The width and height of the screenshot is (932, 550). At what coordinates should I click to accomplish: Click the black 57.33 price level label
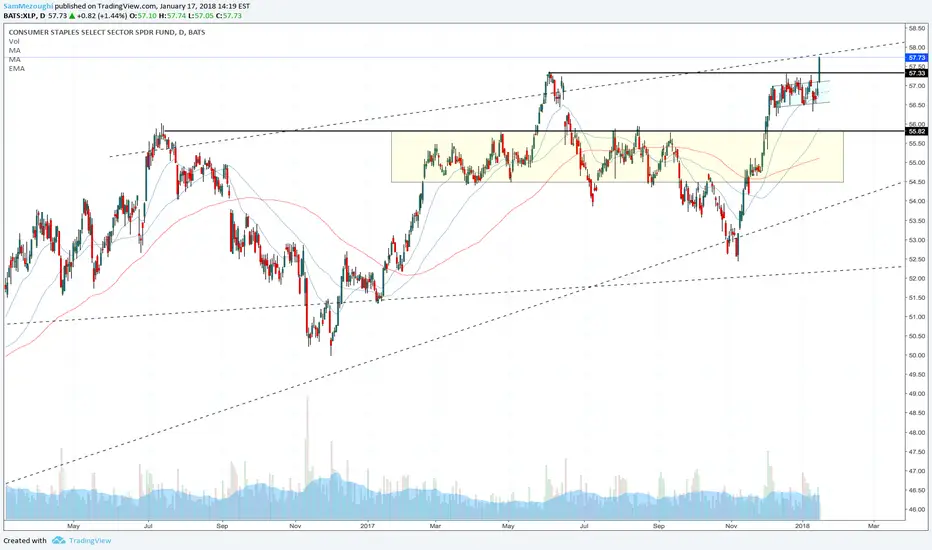click(917, 73)
